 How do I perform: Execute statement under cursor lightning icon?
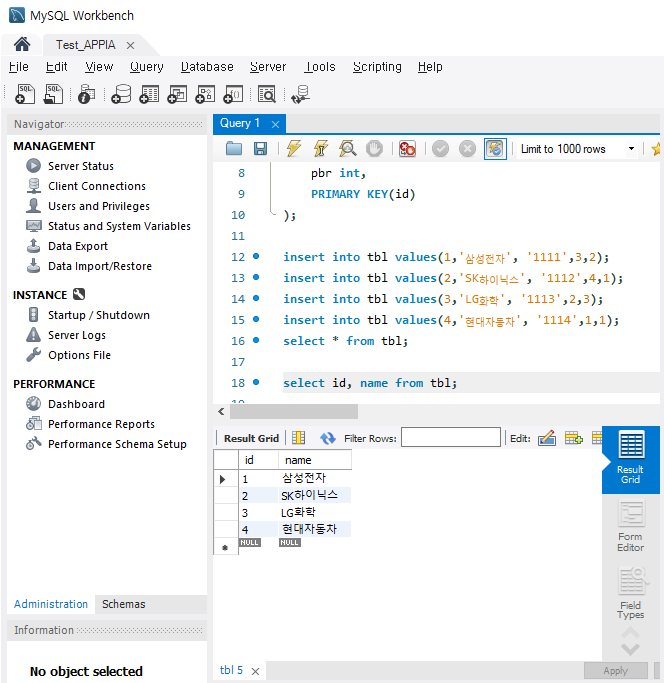click(321, 149)
